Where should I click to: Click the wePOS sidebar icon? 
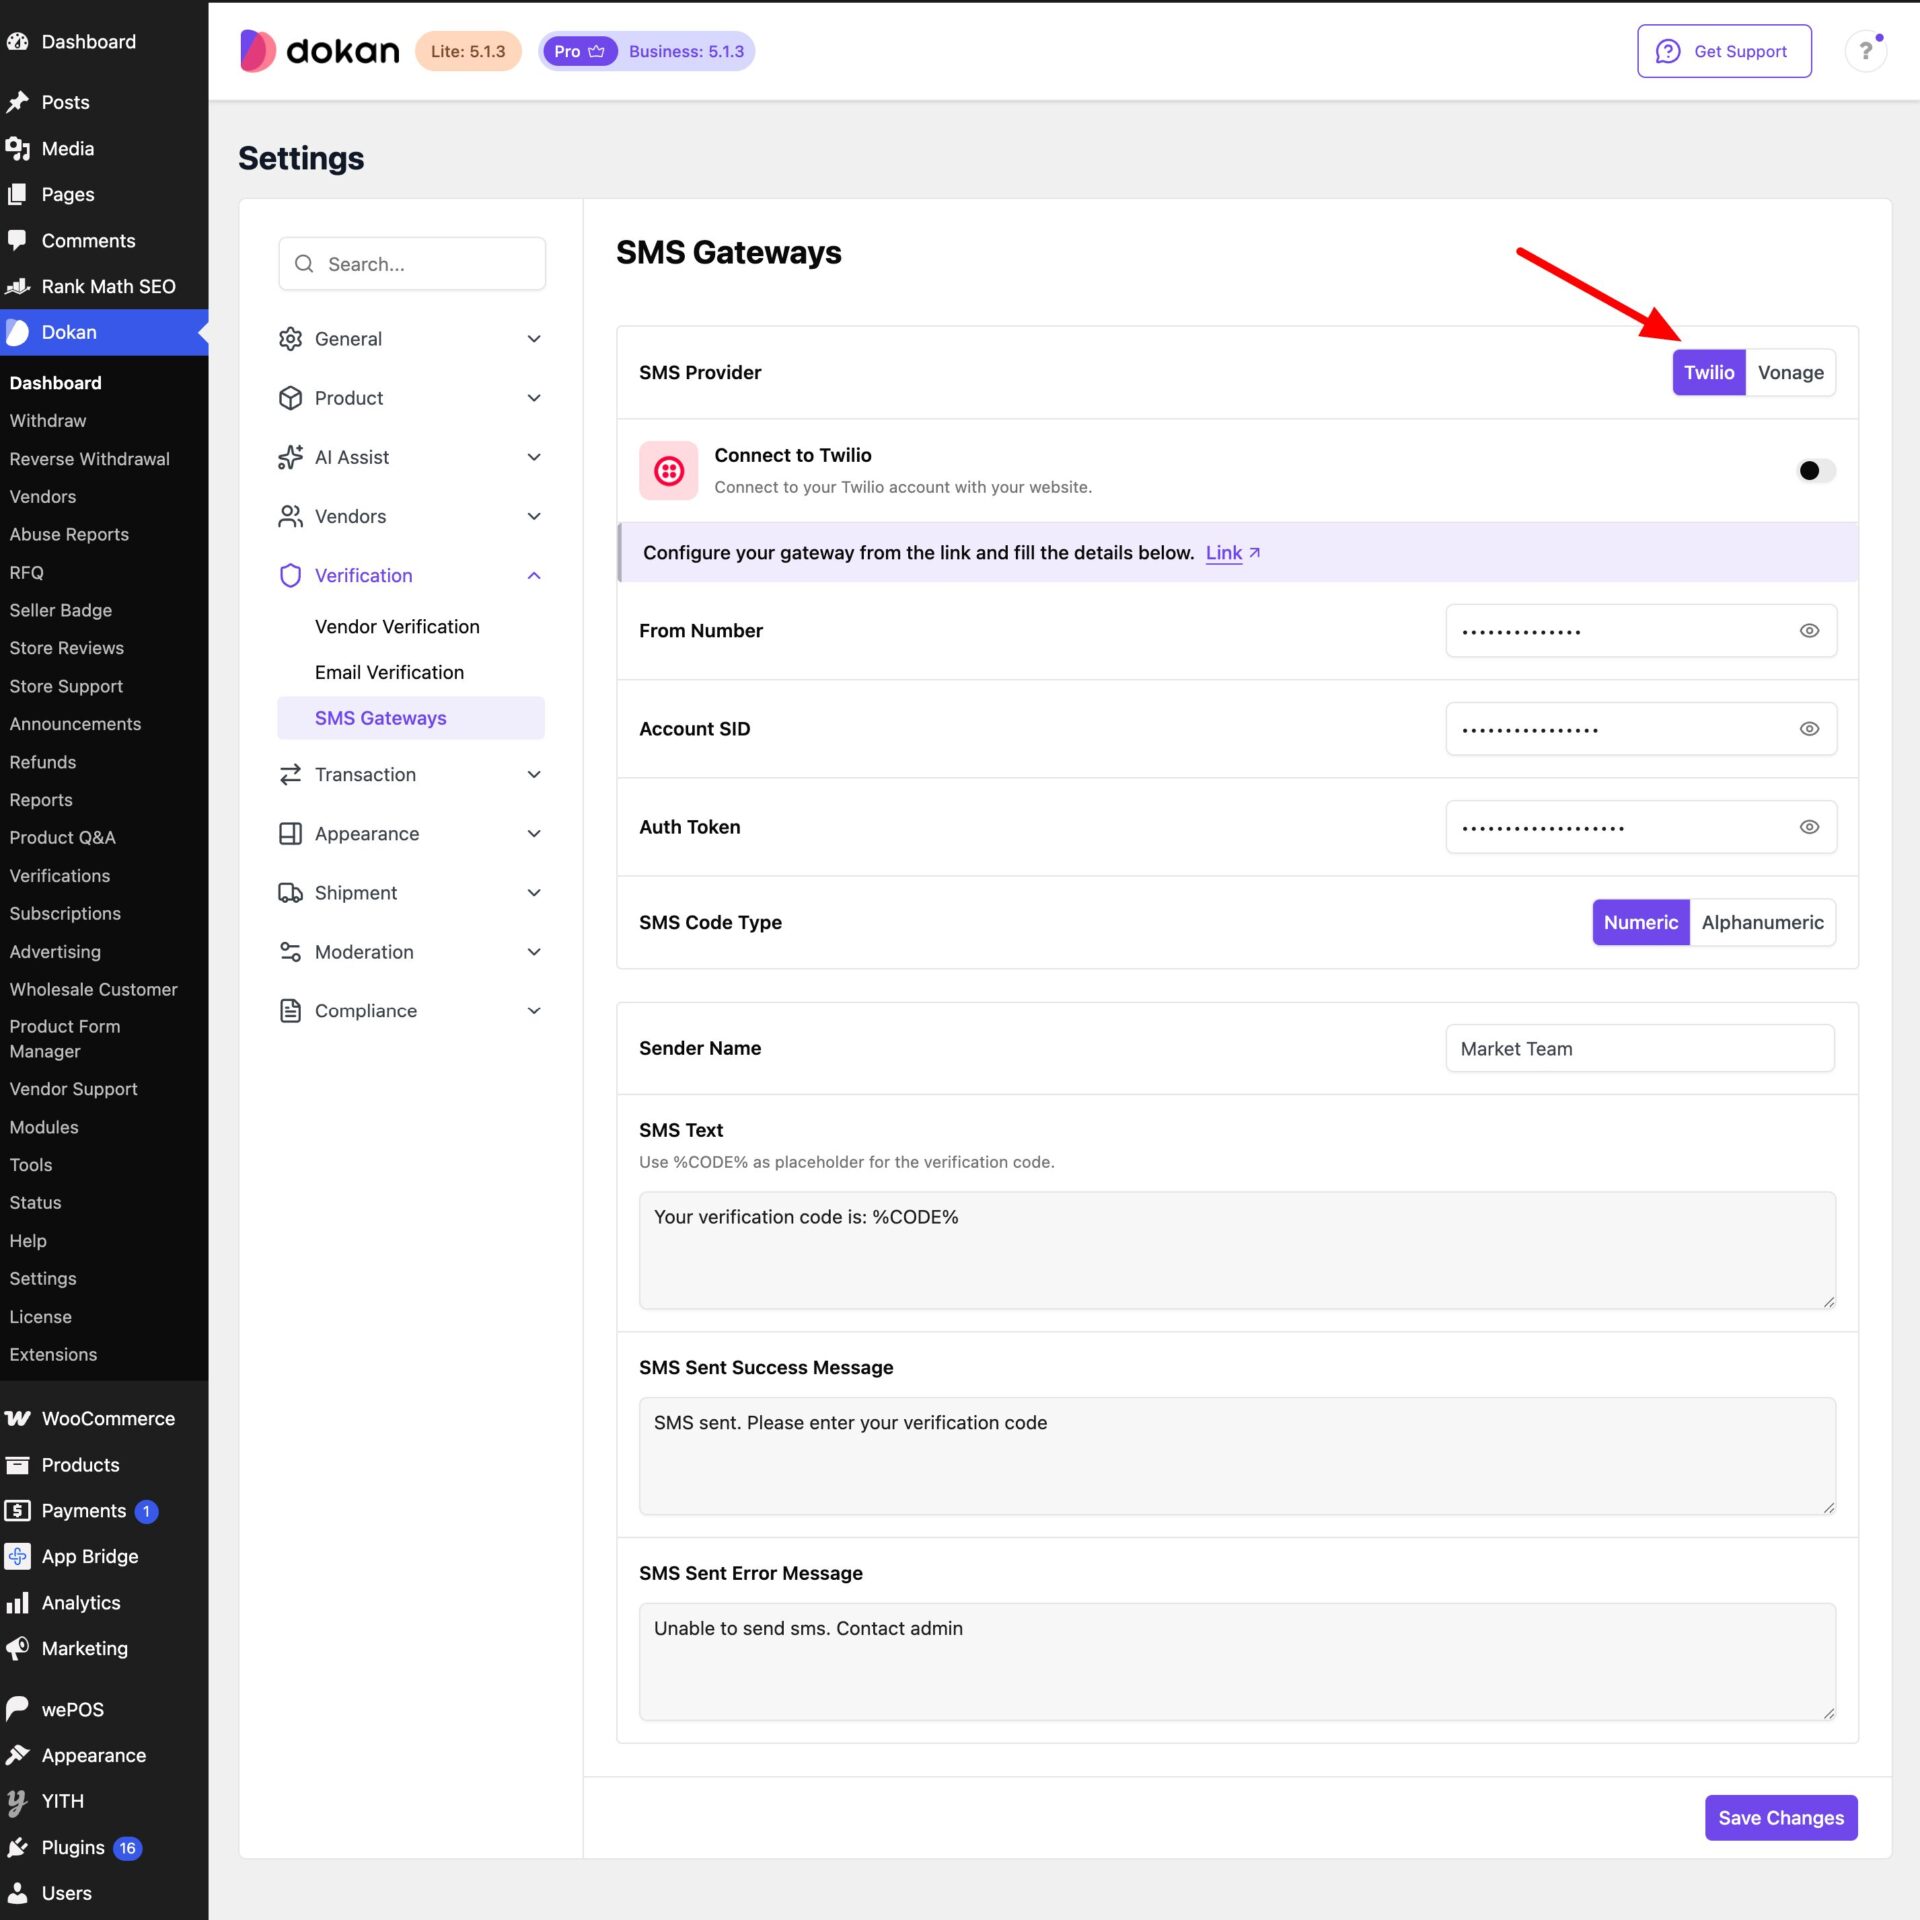[18, 1709]
